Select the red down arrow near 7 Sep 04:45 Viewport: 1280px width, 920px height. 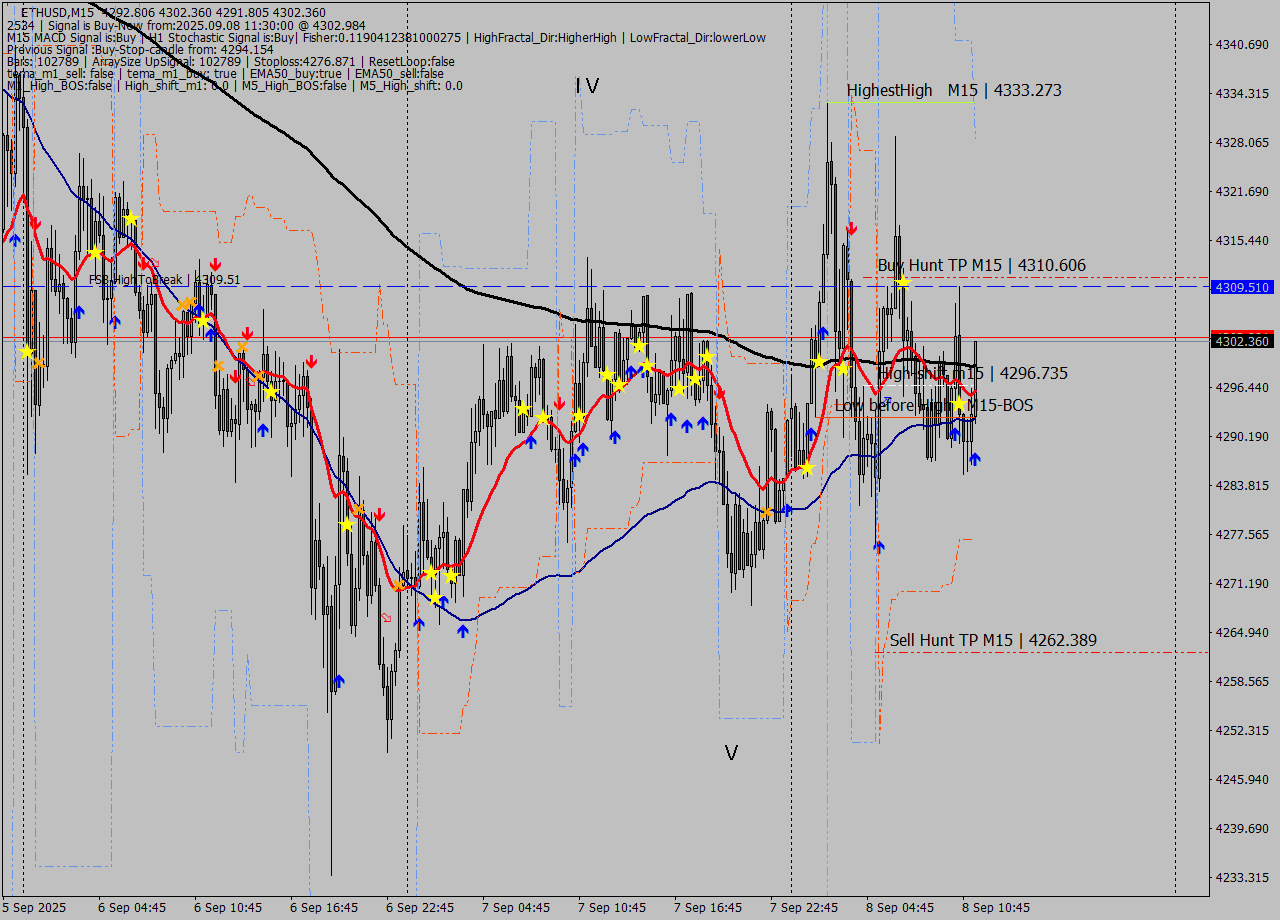(558, 402)
